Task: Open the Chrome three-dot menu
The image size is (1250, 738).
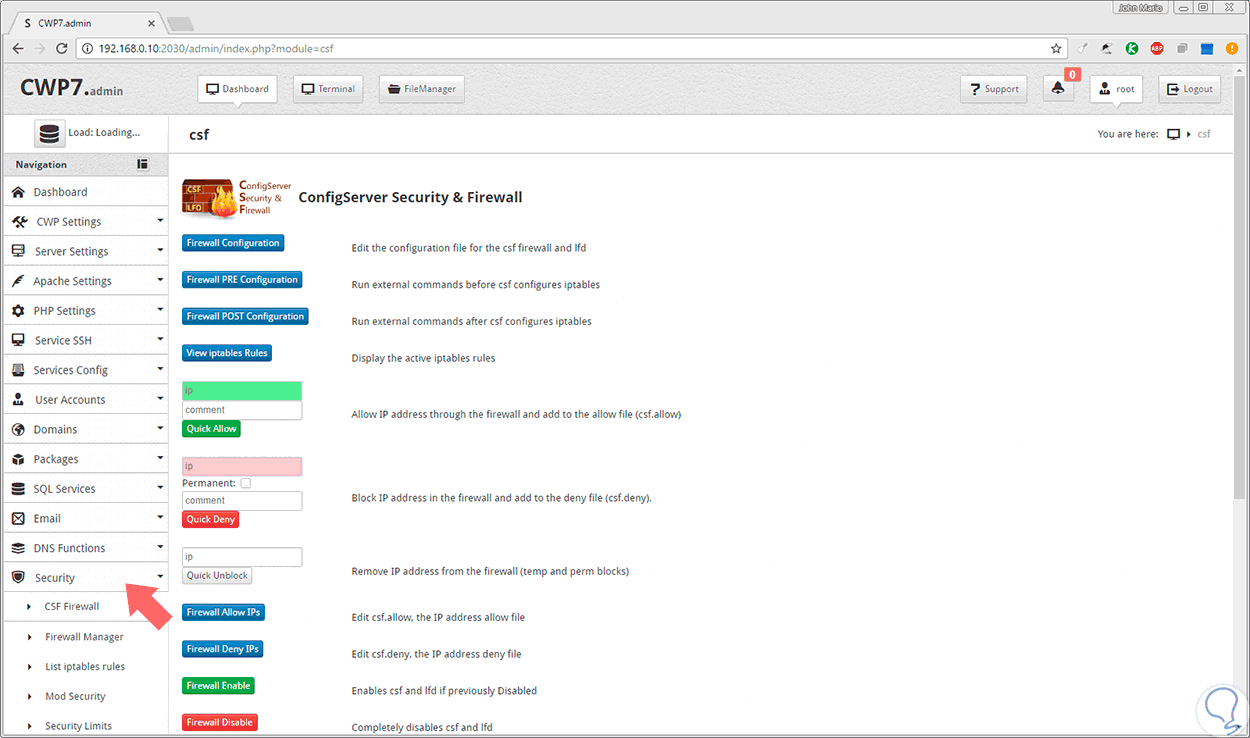Action: click(x=1233, y=48)
